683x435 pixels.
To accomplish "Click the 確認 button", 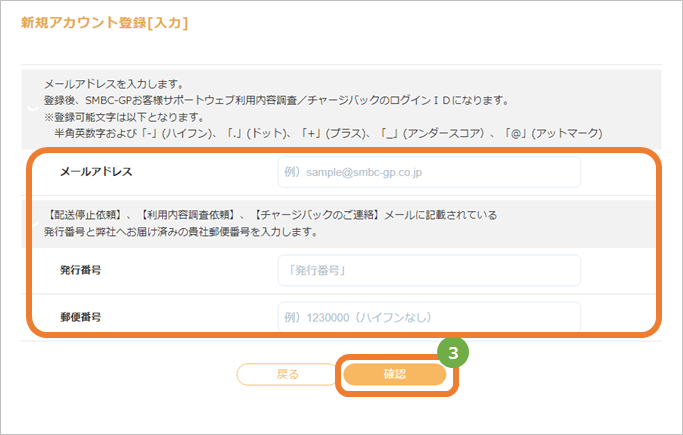I will pos(395,374).
